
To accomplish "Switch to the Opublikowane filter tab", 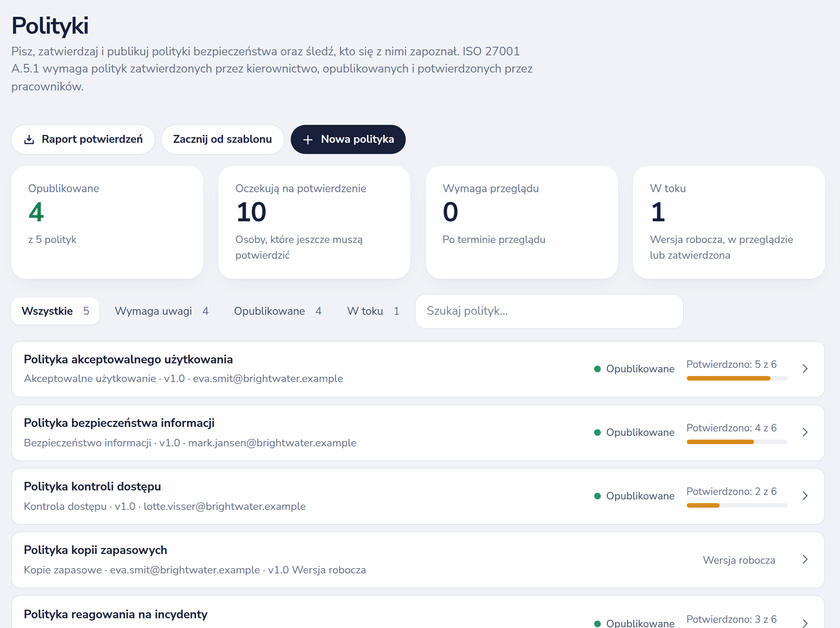I will point(278,311).
